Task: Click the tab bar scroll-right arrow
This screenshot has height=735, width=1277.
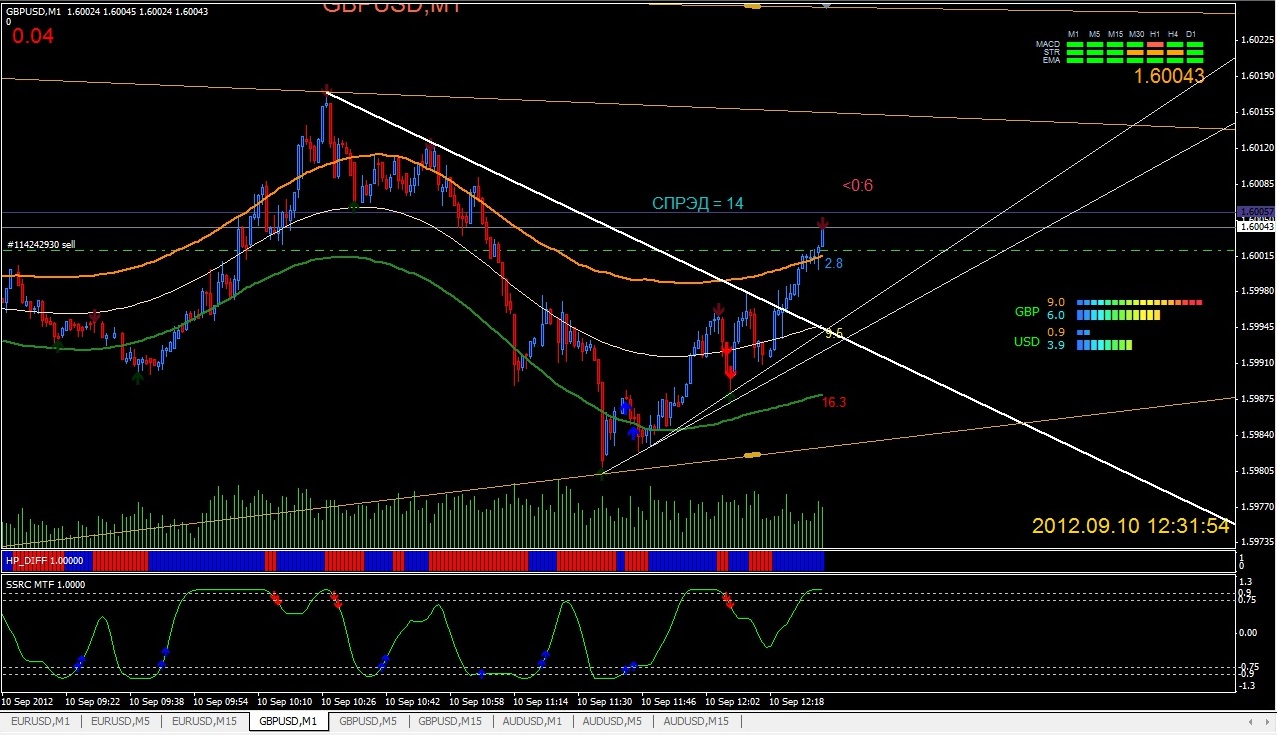Action: tap(1265, 721)
